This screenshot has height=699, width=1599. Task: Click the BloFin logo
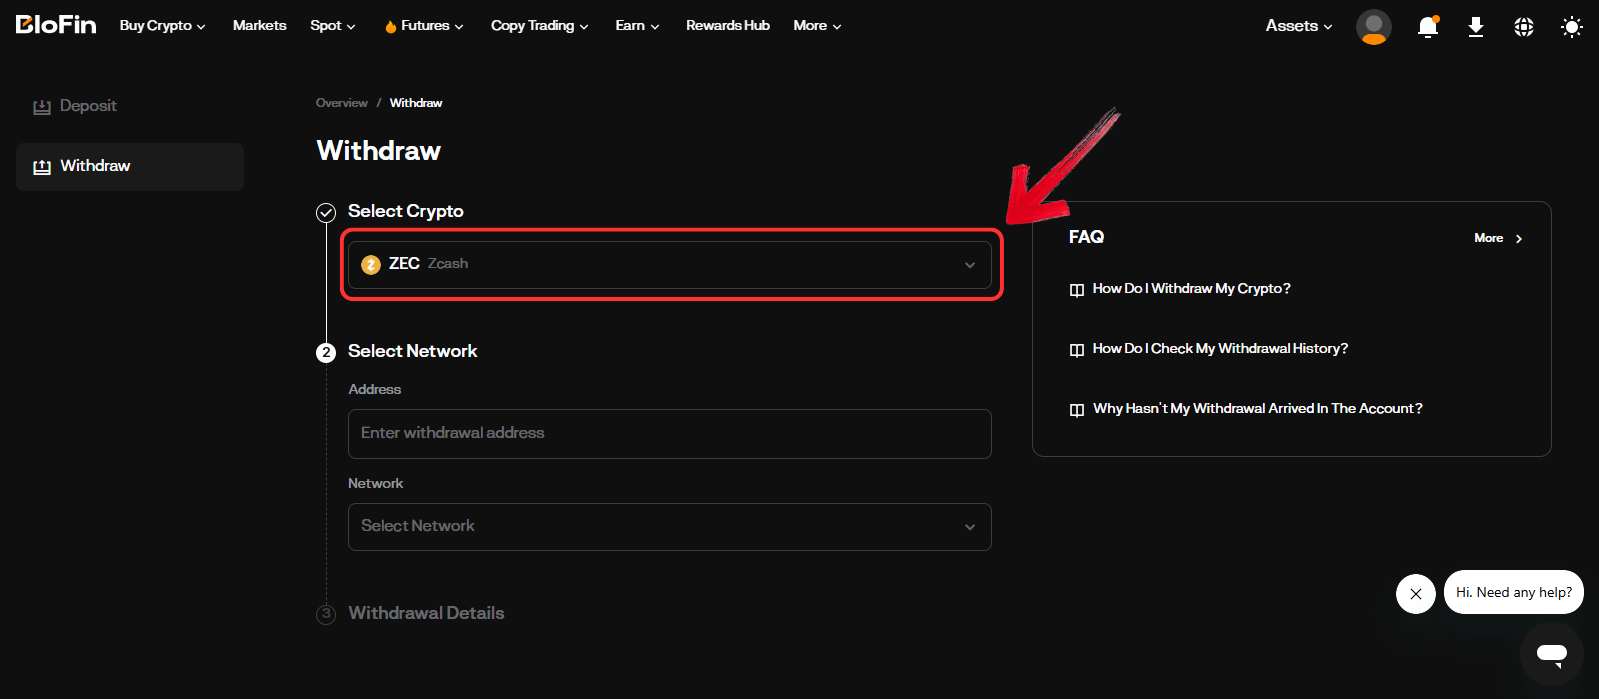tap(56, 25)
